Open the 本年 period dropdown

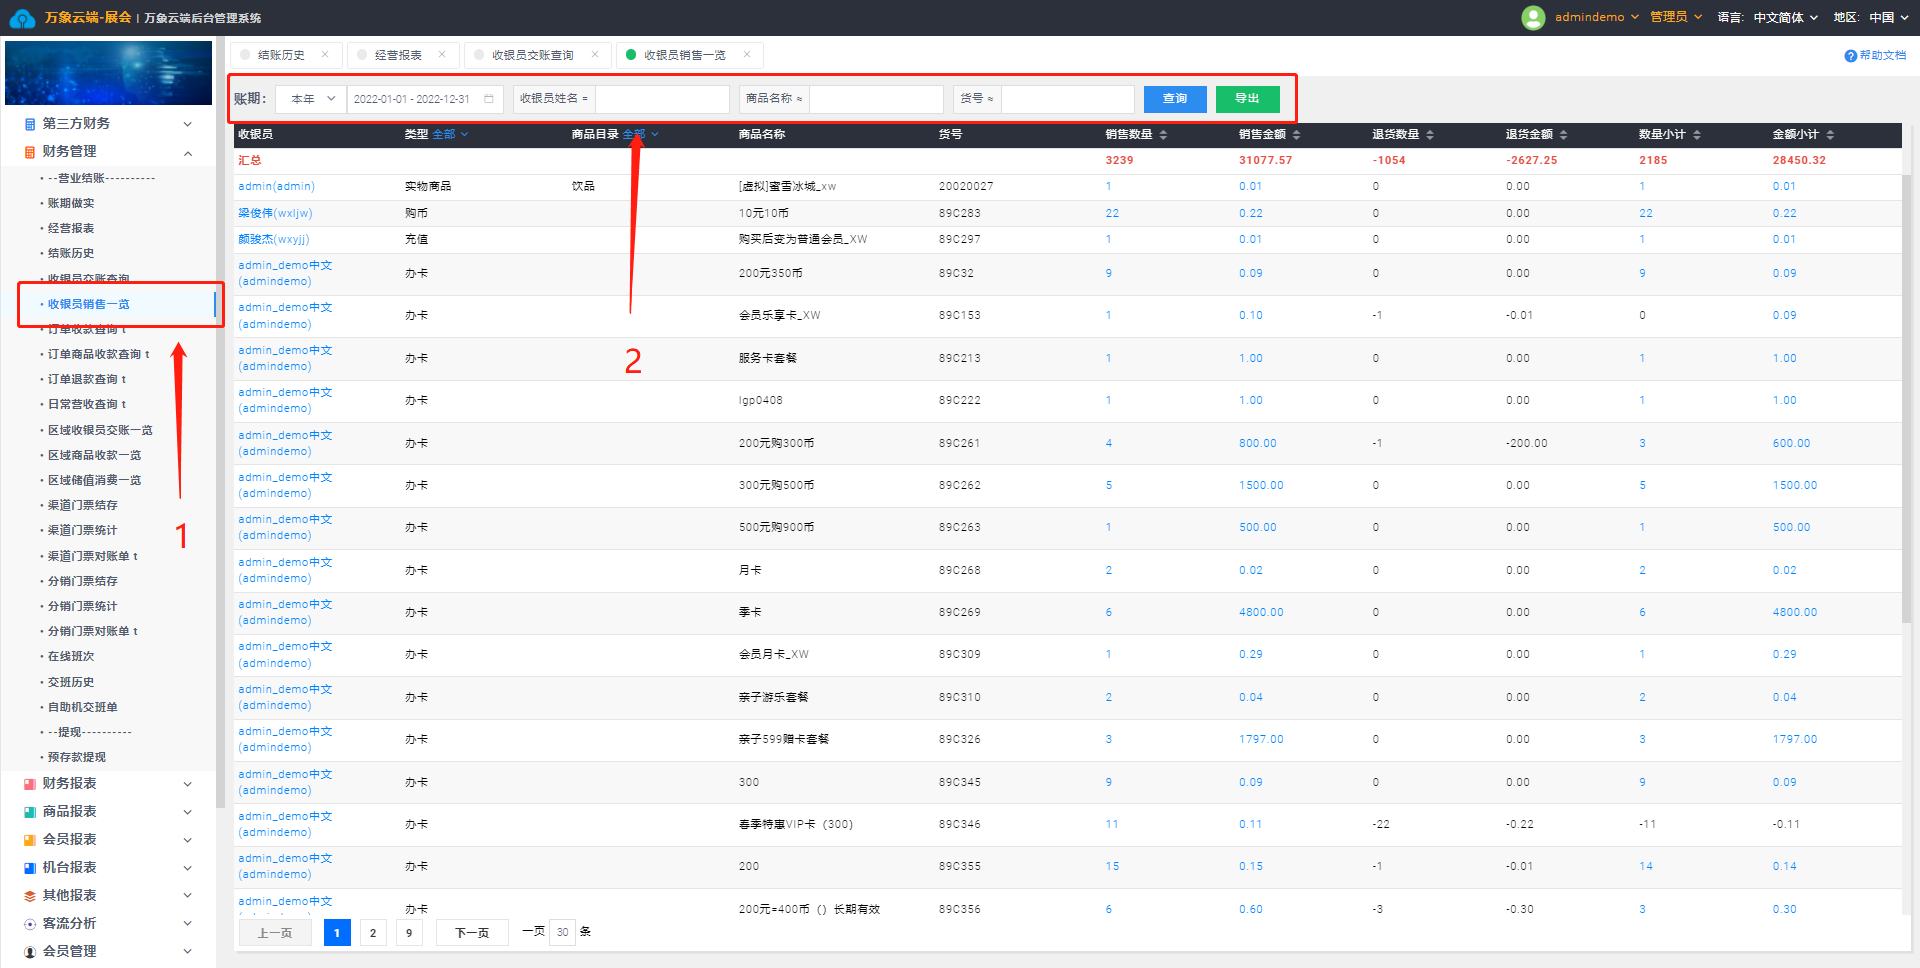311,99
